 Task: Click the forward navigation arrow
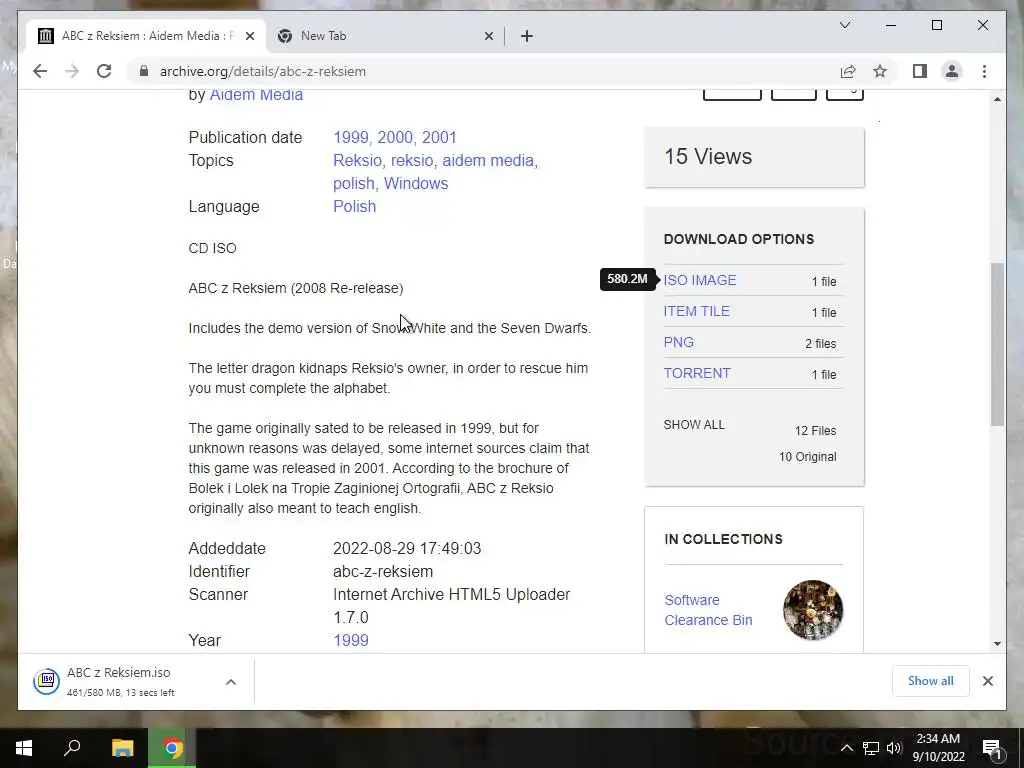coord(72,71)
